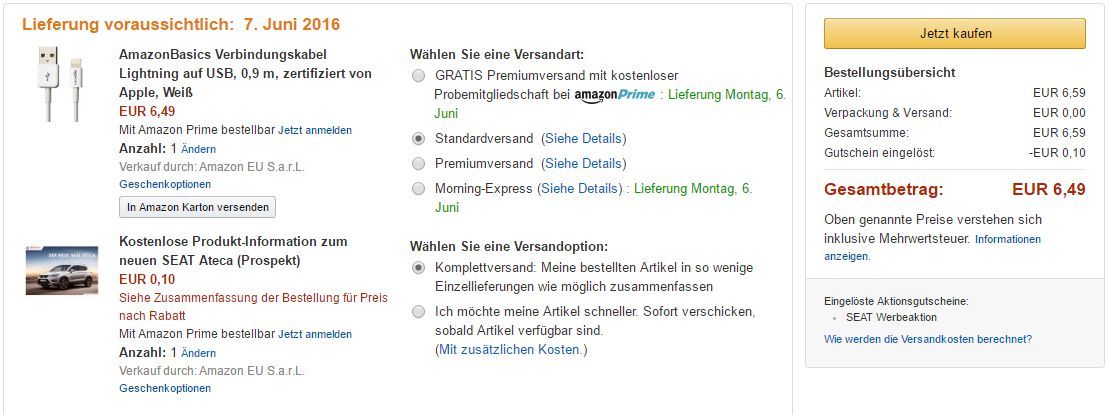Click the Mit zusätzlichen Kosten link
This screenshot has width=1109, height=415.
(511, 349)
